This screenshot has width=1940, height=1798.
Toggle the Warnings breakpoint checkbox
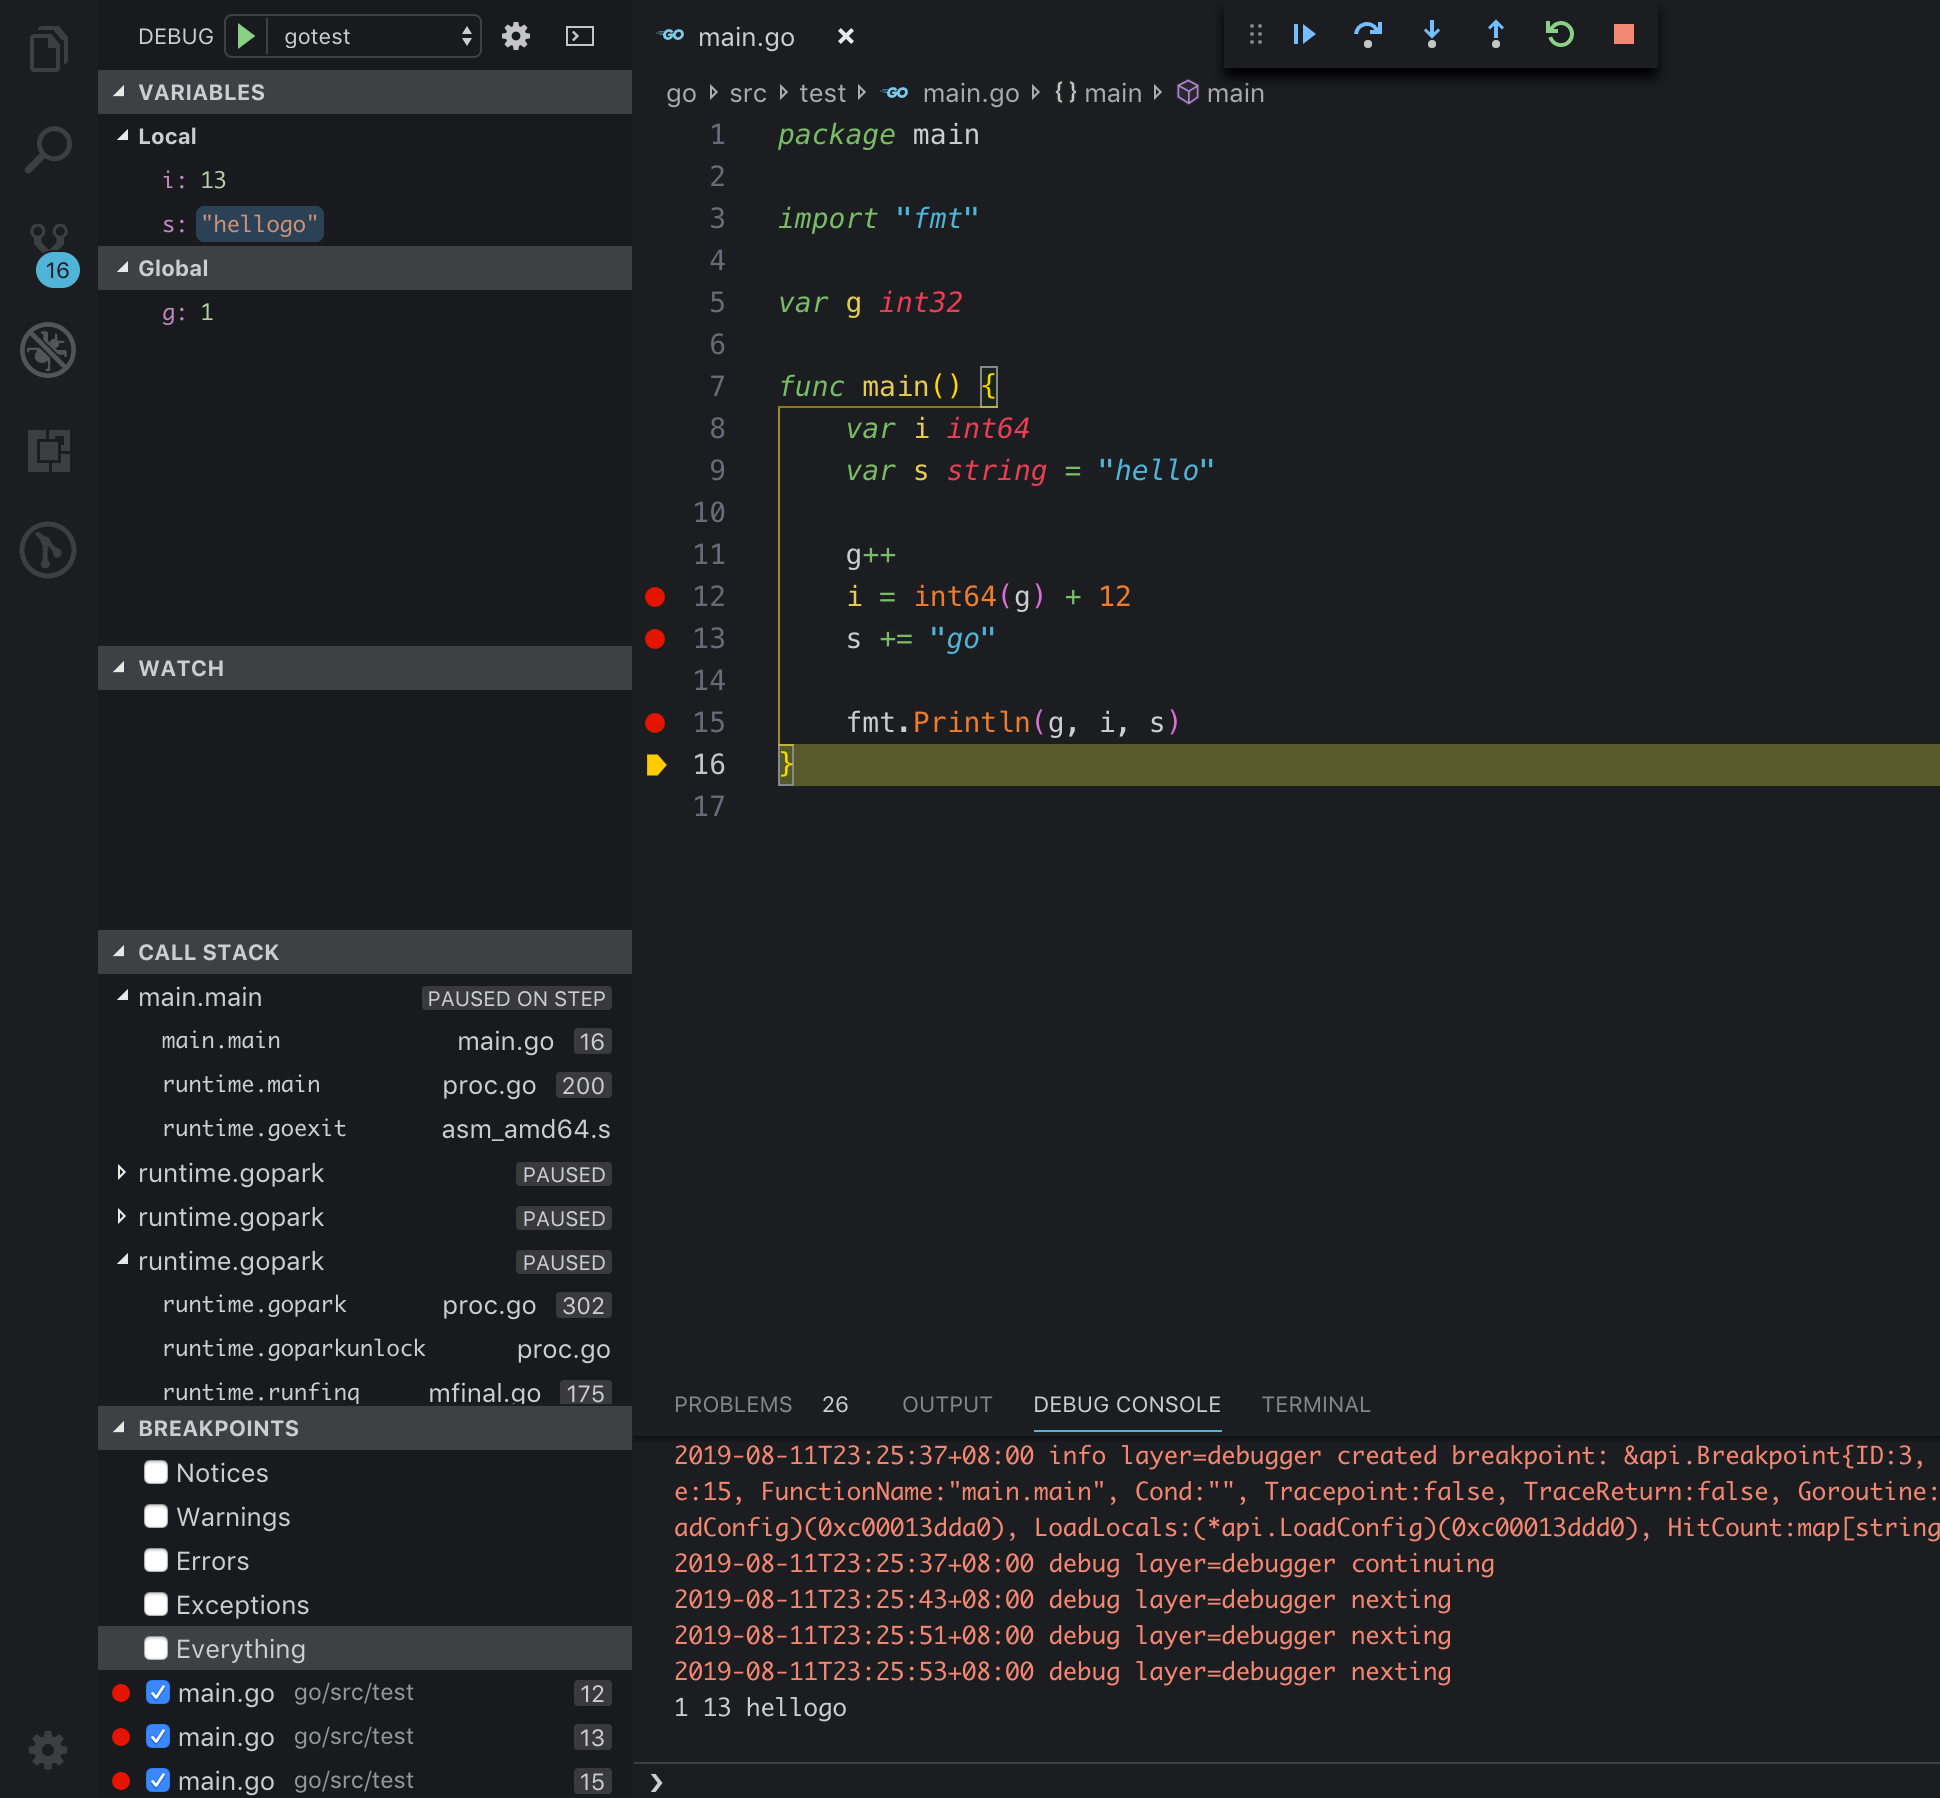click(156, 1516)
